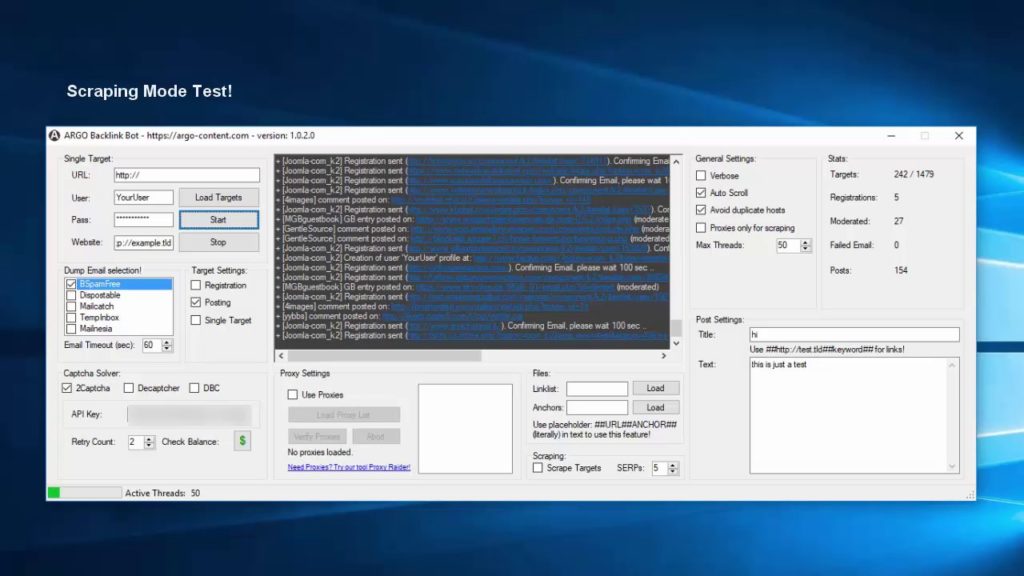Click the Verify Proxies button
Viewport: 1024px width, 576px height.
[317, 436]
